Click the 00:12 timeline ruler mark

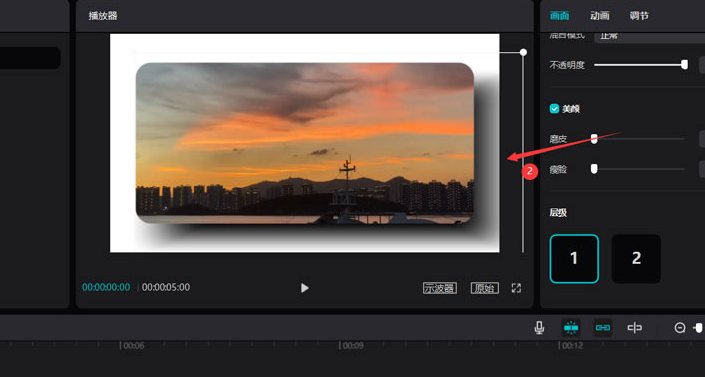pos(572,346)
